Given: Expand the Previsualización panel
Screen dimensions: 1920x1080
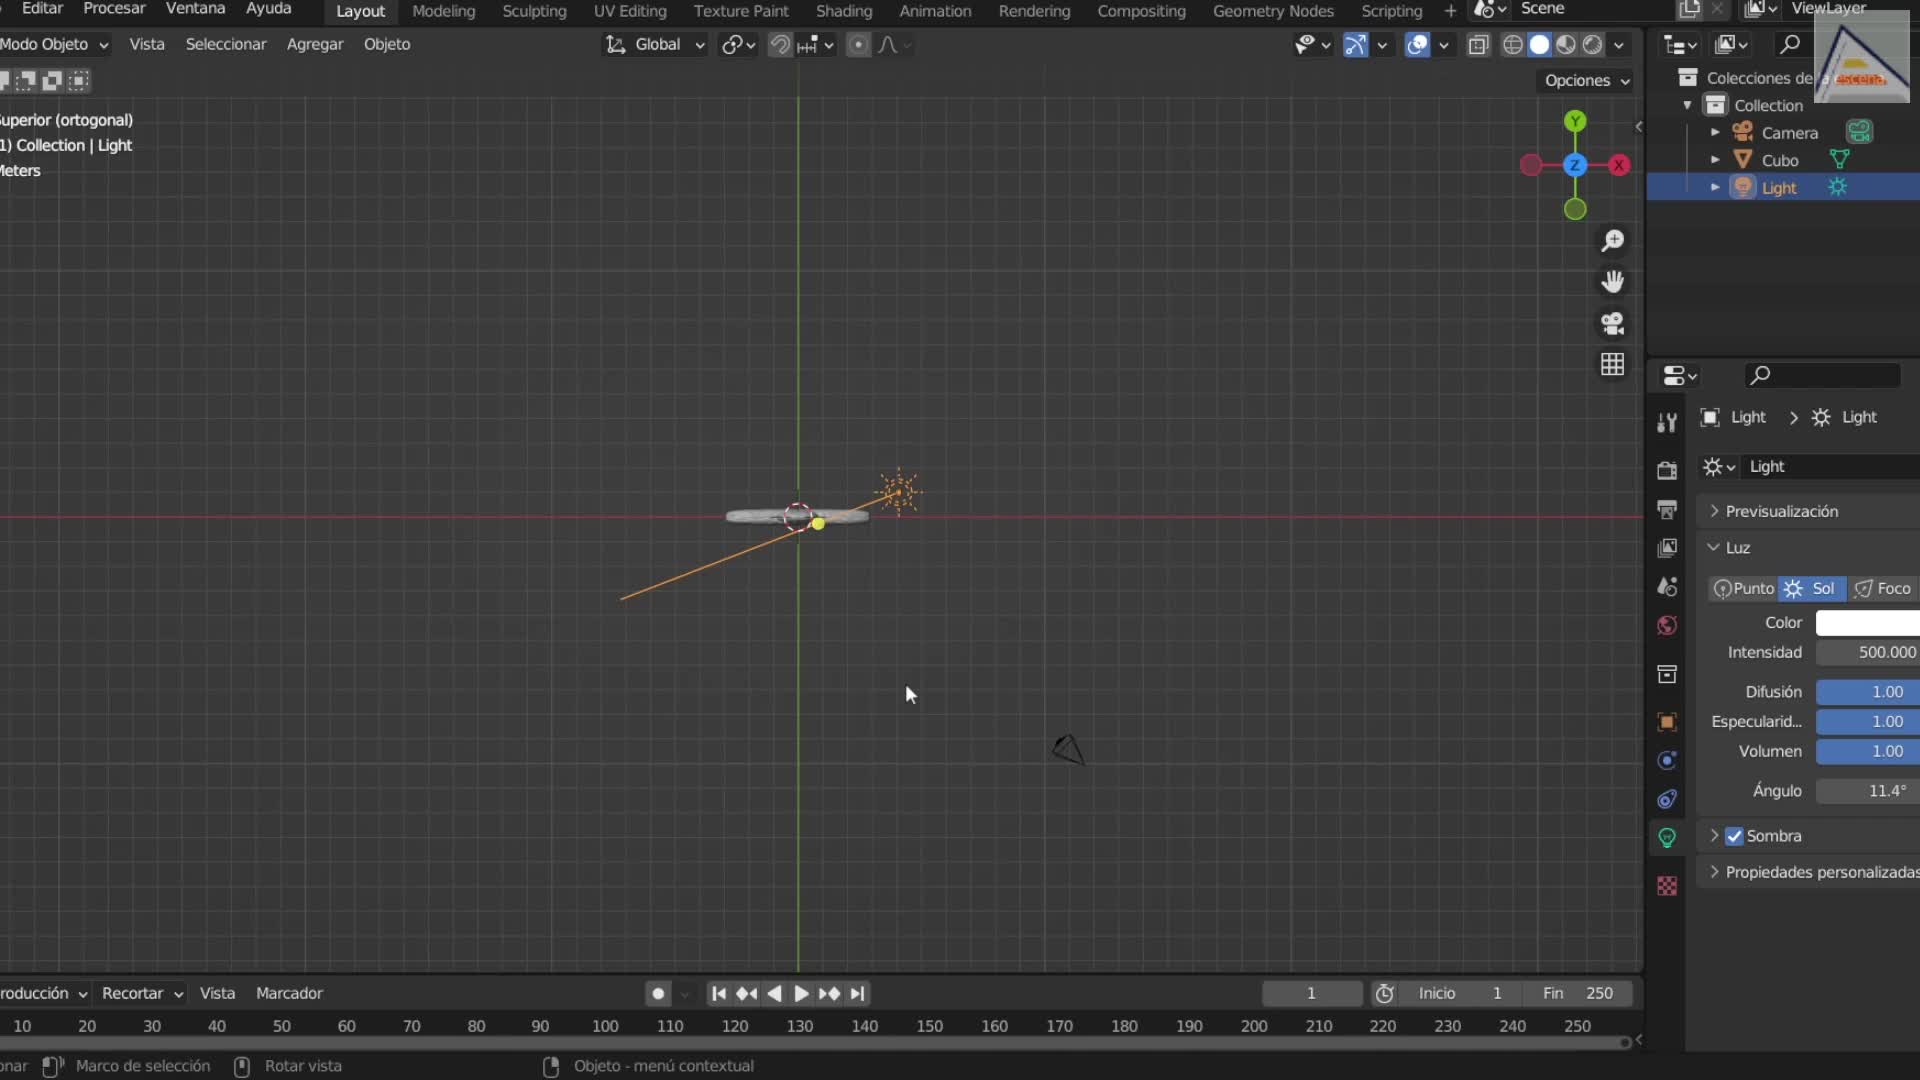Looking at the screenshot, I should click(1780, 511).
